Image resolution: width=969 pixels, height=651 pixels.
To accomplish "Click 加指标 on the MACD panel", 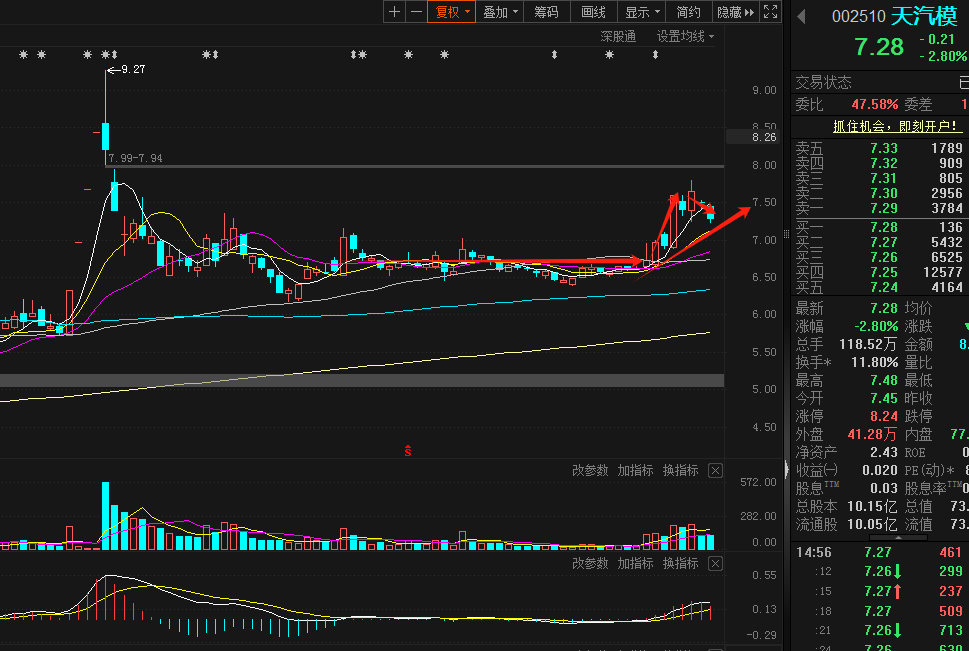I will 635,564.
